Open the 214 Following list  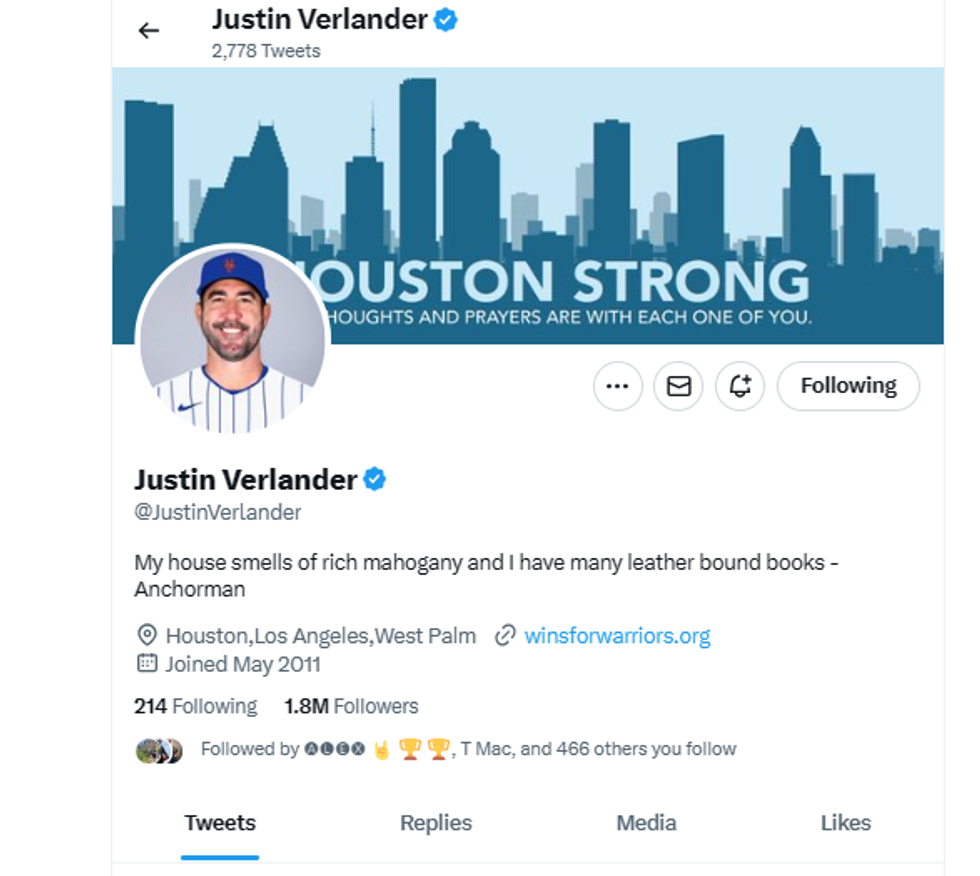[x=196, y=706]
